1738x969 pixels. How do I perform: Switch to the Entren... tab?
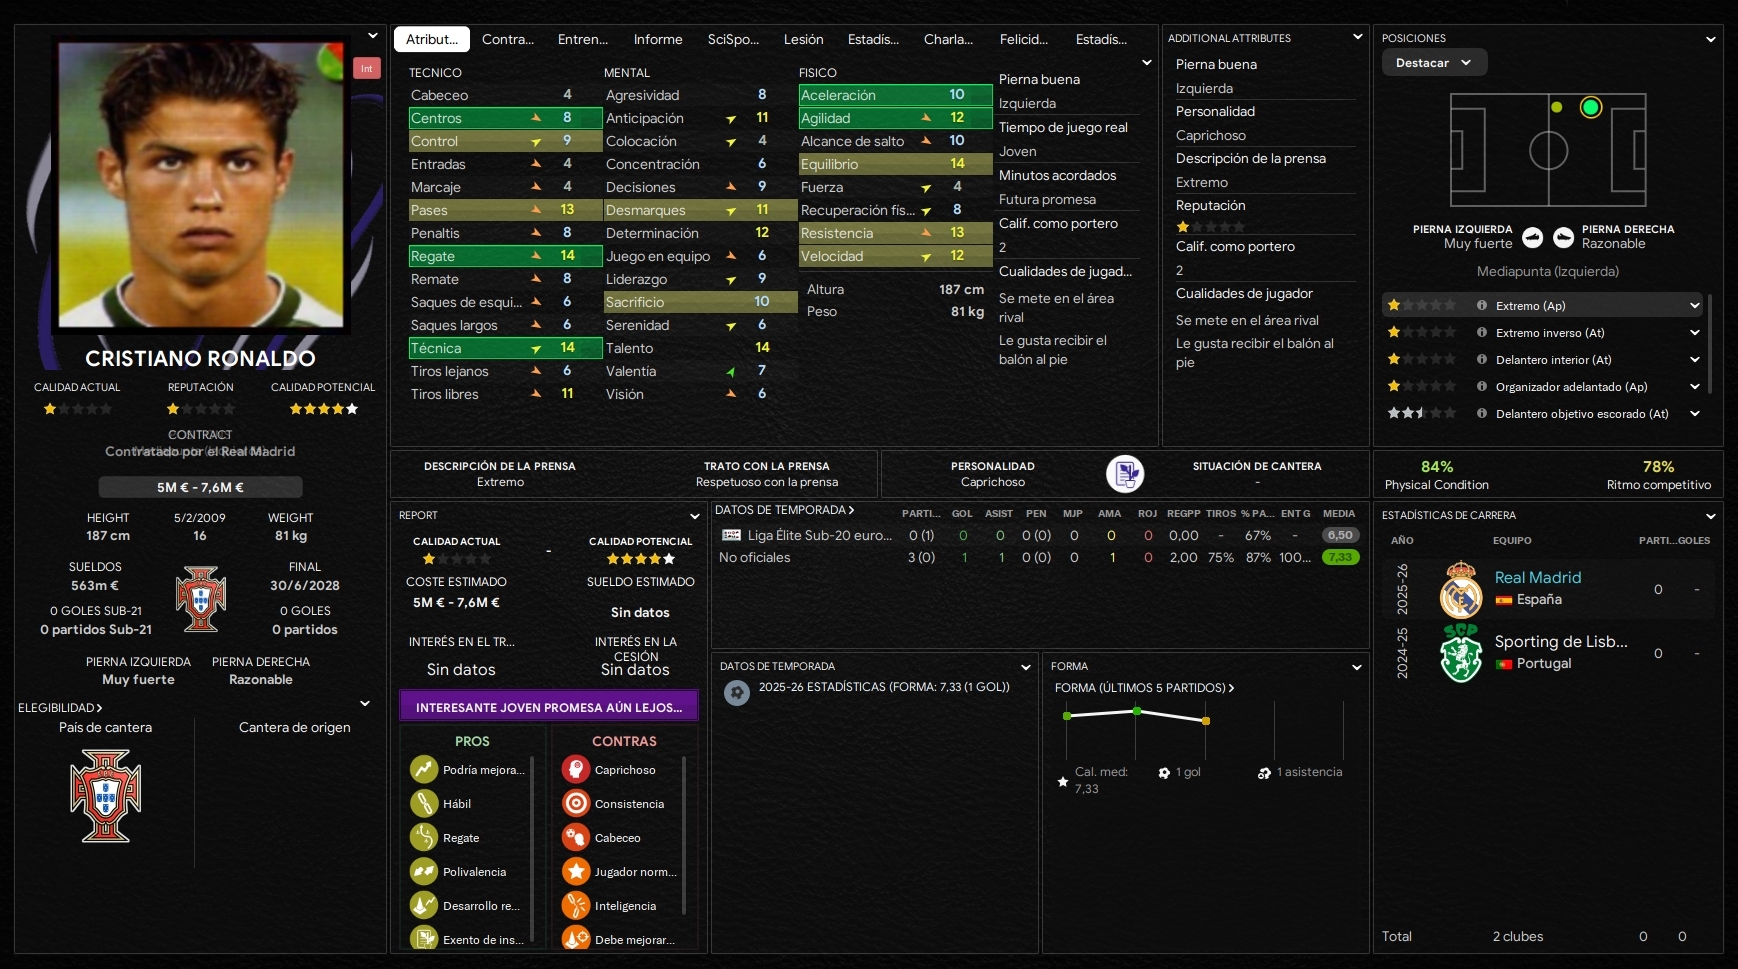[583, 39]
